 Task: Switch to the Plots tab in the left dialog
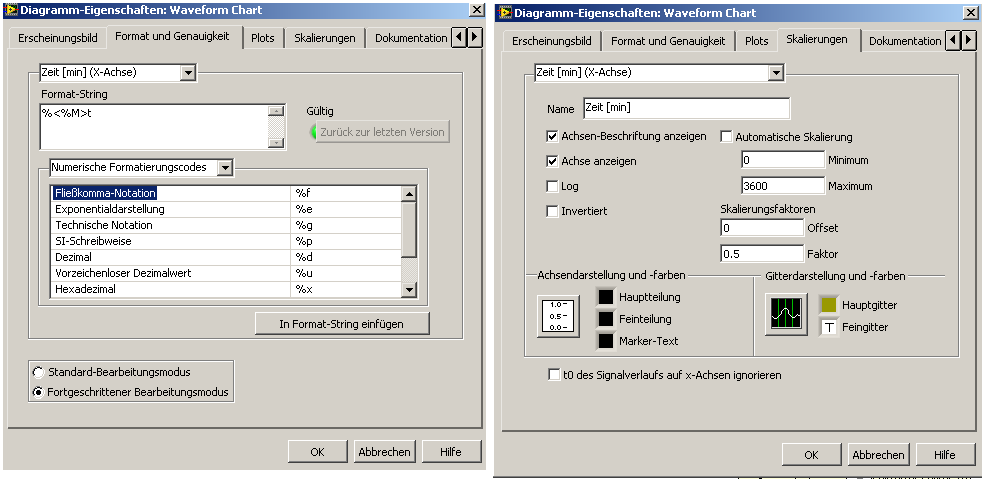[x=262, y=38]
